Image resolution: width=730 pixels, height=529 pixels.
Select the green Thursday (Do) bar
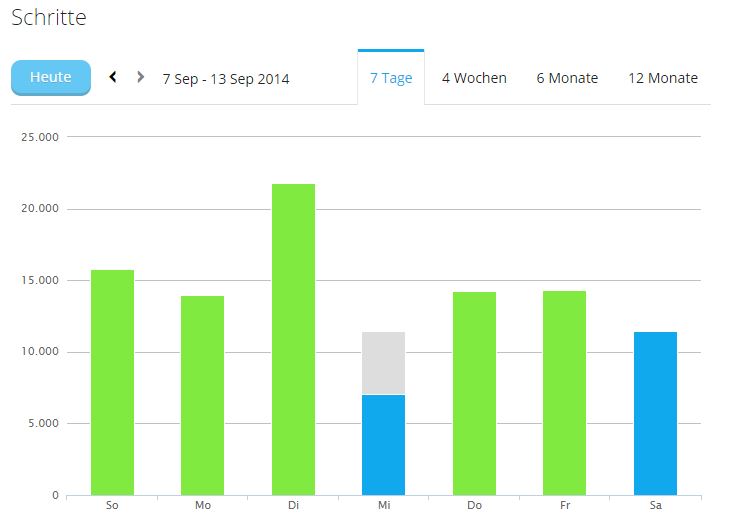tap(474, 393)
